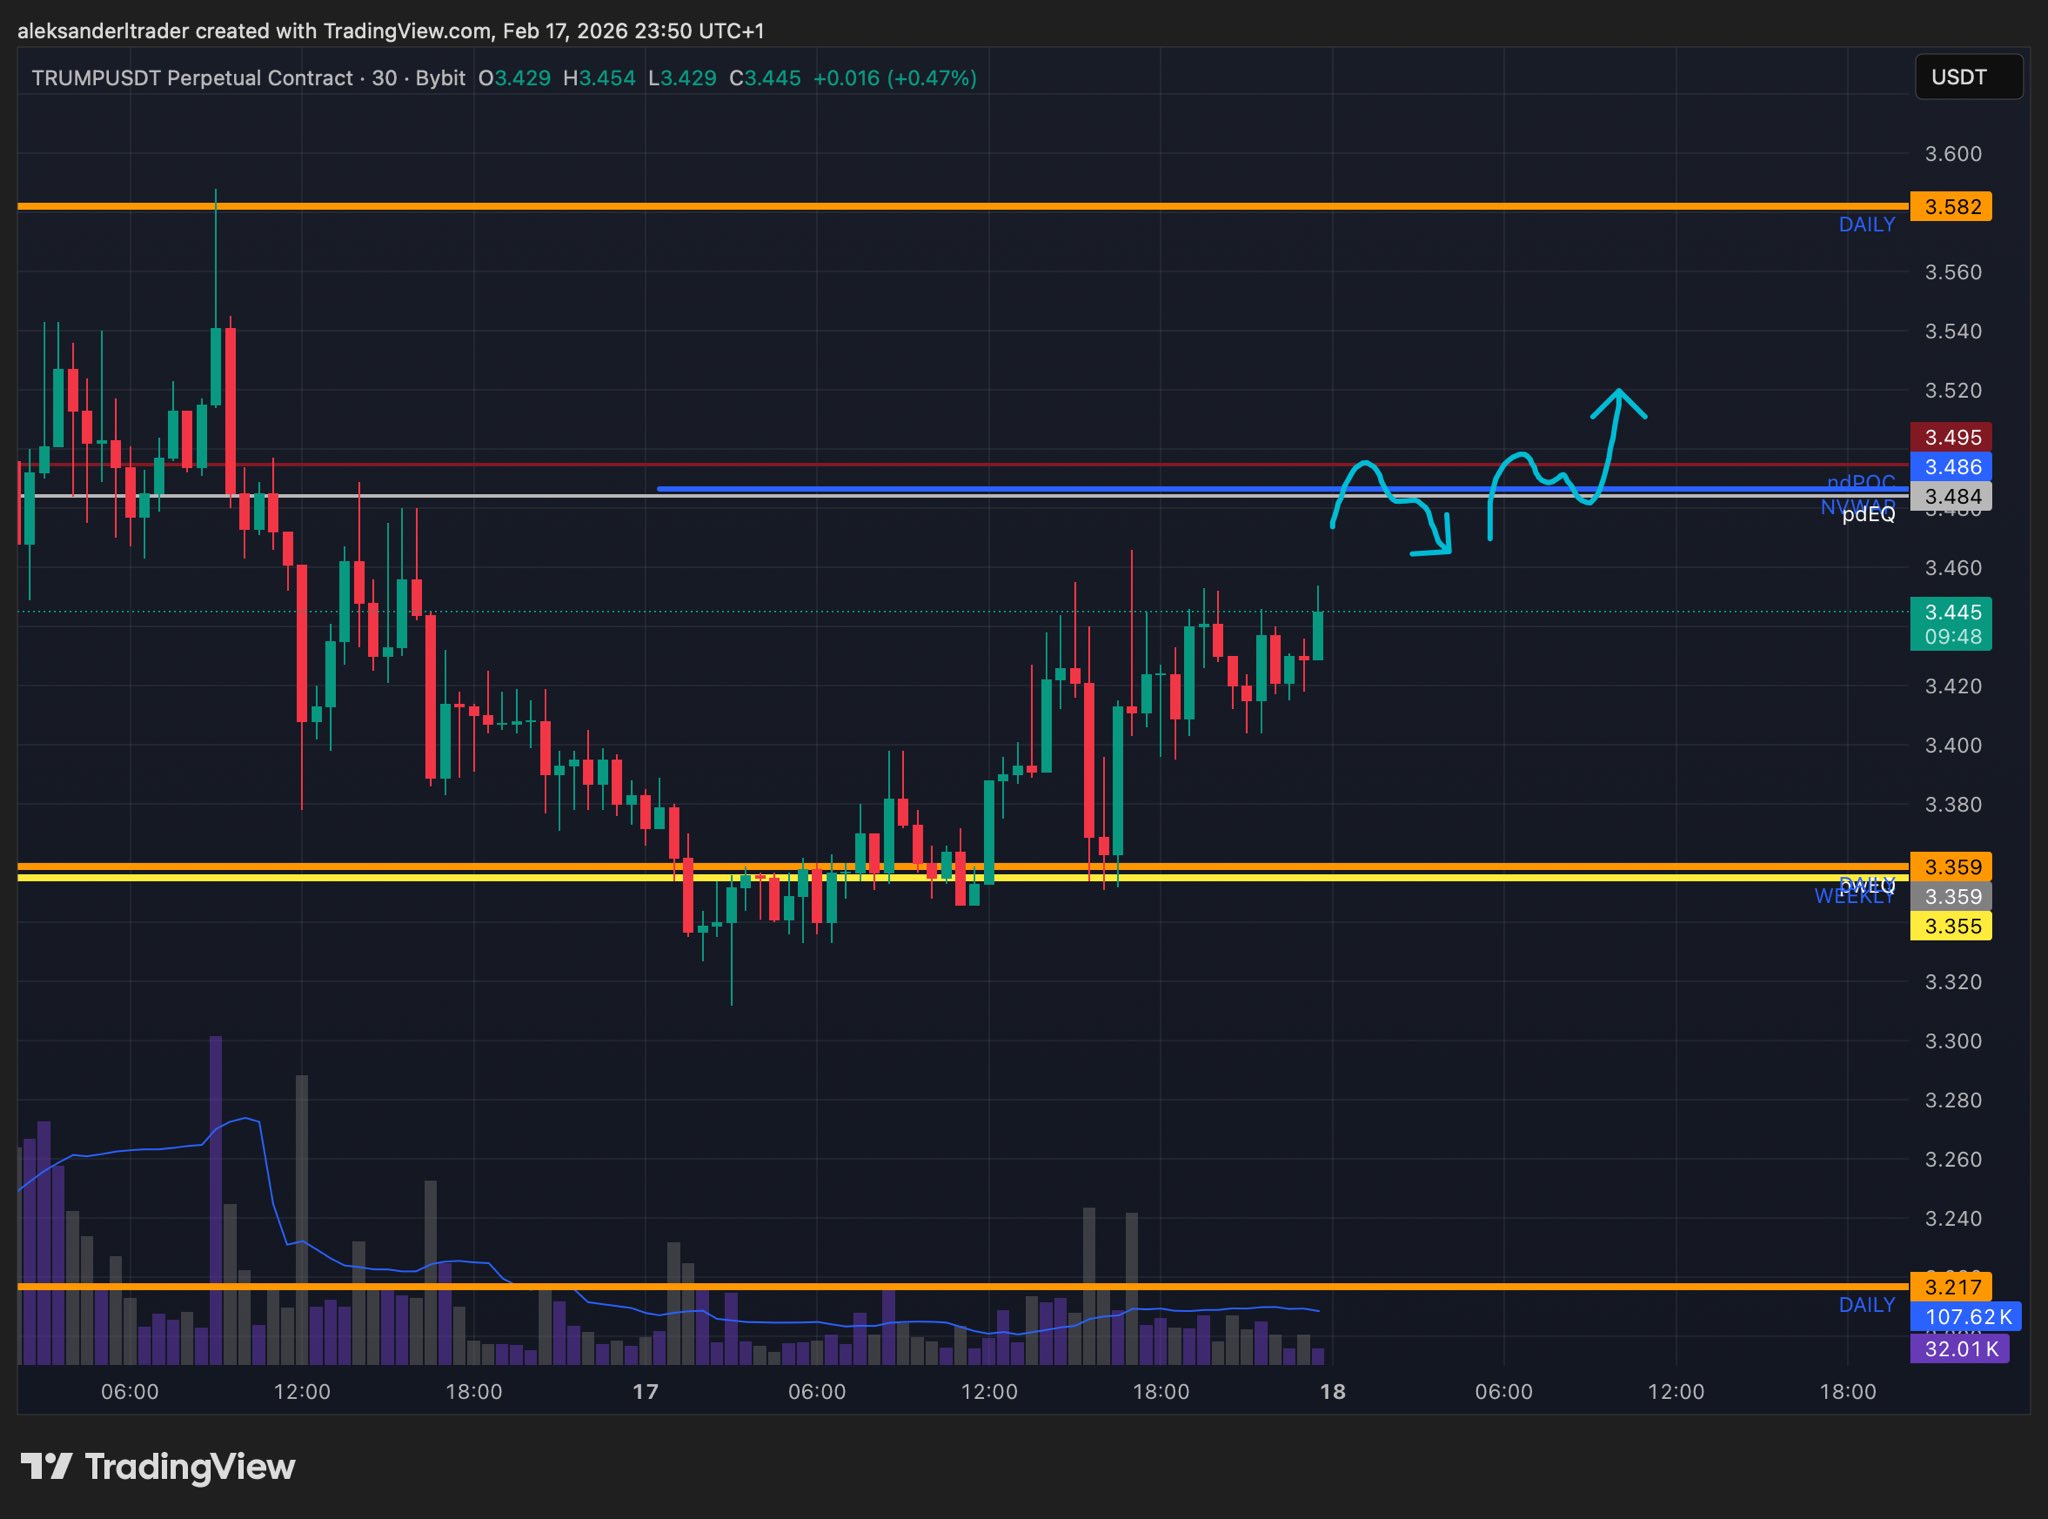Click the DAILY label under the 3.582 line
This screenshot has width=2048, height=1519.
tap(1866, 225)
